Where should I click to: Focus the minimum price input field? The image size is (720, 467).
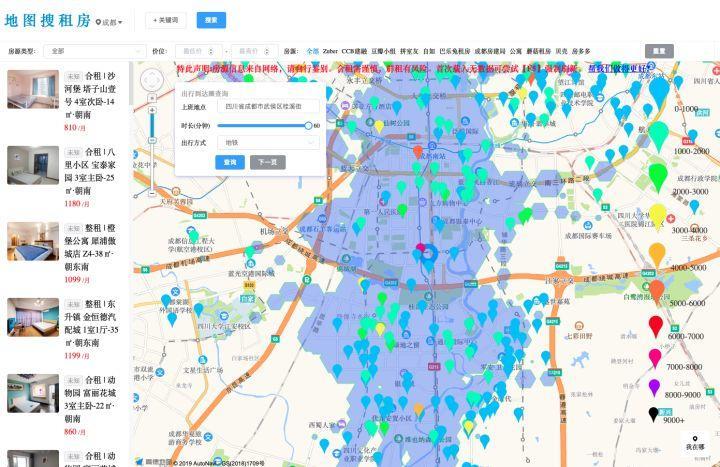pos(198,51)
